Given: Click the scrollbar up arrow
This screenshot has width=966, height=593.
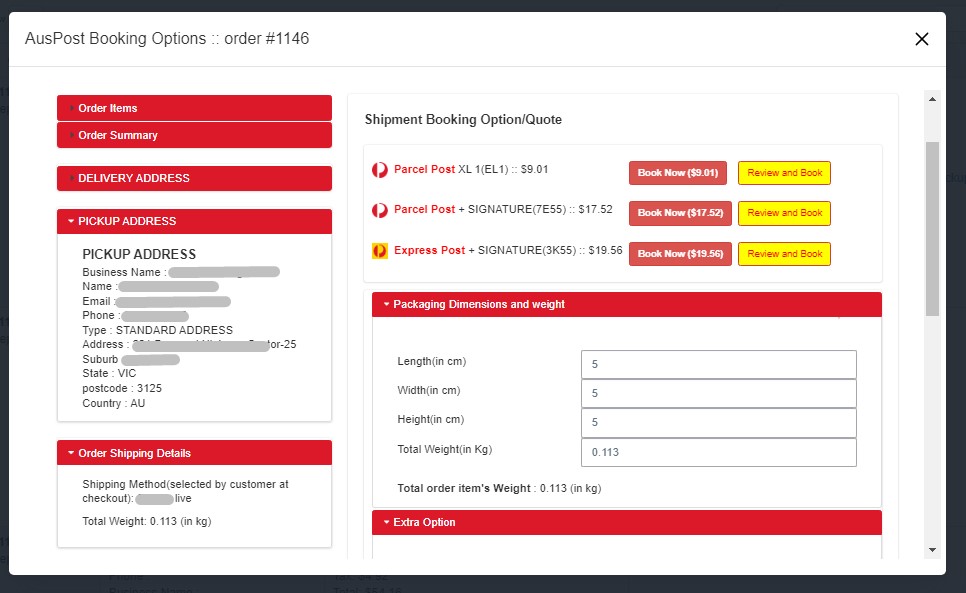Looking at the screenshot, I should click(x=932, y=99).
